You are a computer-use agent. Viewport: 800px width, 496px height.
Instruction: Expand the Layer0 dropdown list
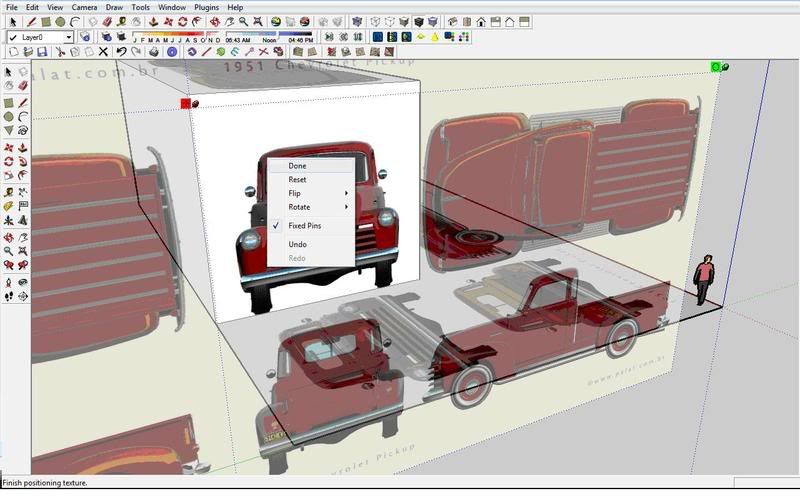[69, 37]
